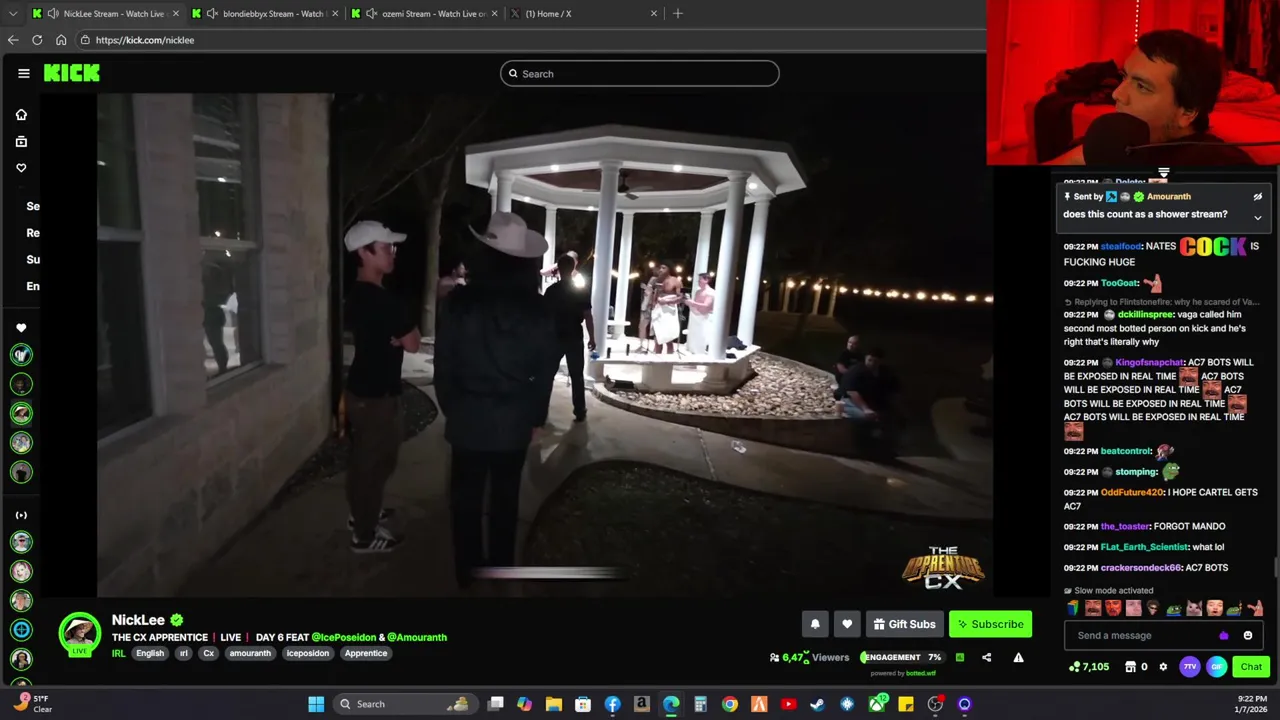Switch to the Home / X tab
Image resolution: width=1280 pixels, height=720 pixels.
(x=584, y=13)
